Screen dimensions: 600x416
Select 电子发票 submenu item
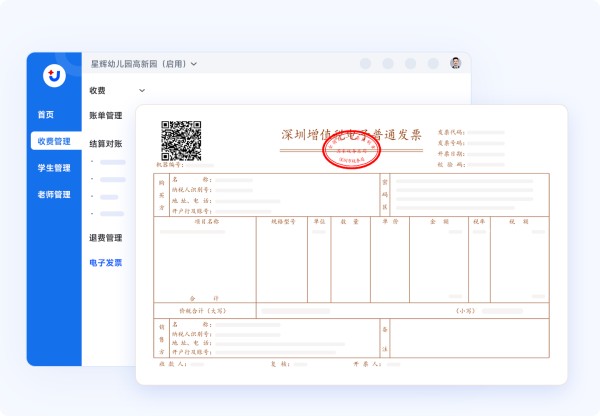coord(106,263)
